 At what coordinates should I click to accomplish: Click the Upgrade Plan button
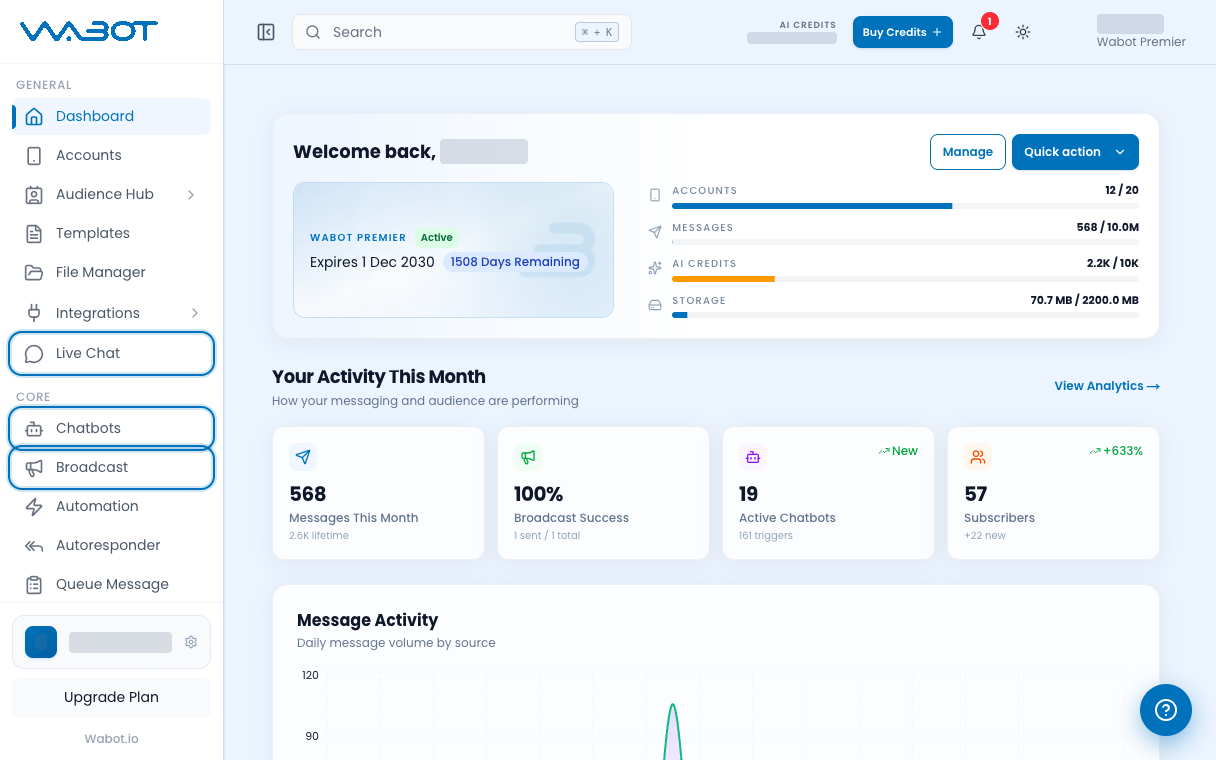tap(111, 697)
